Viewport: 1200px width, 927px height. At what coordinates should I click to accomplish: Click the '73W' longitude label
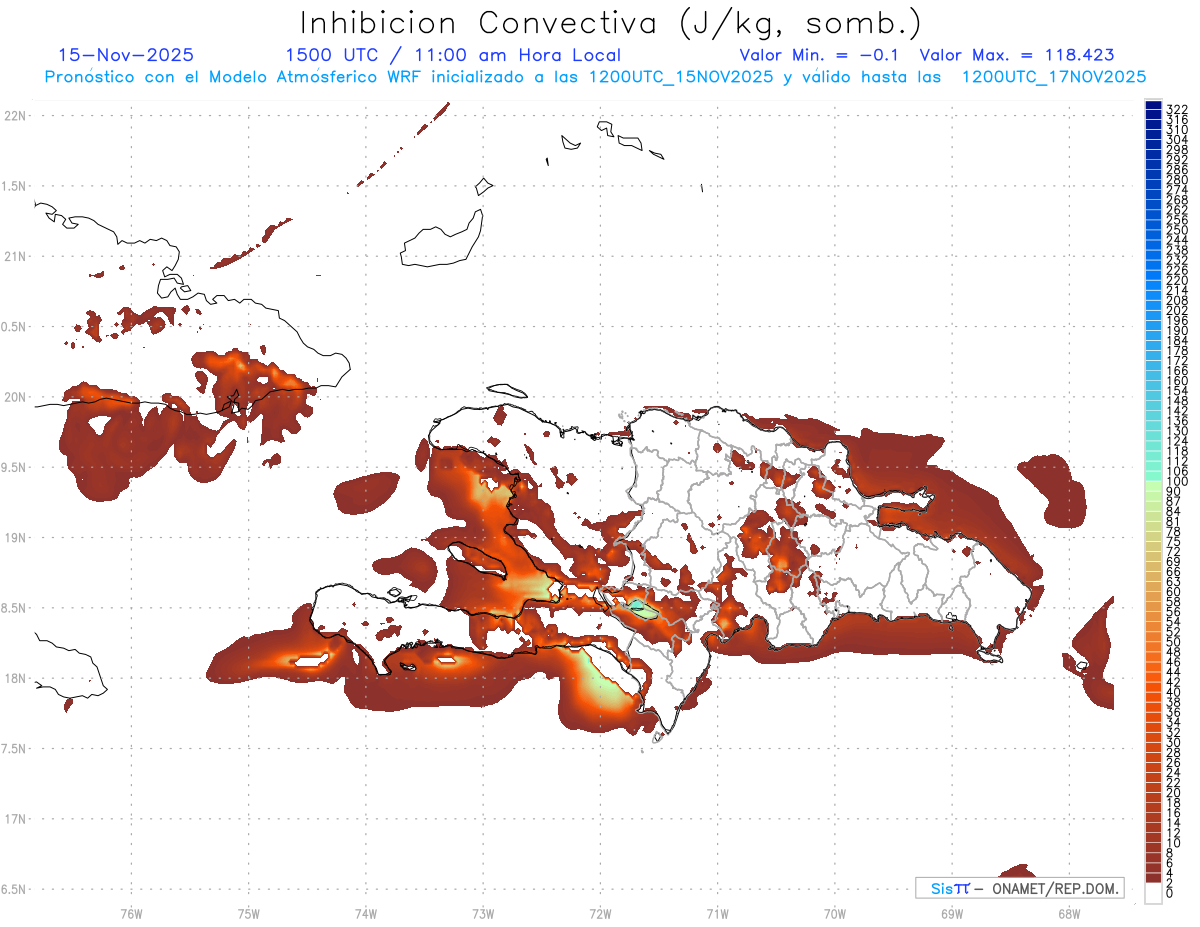pos(483,912)
